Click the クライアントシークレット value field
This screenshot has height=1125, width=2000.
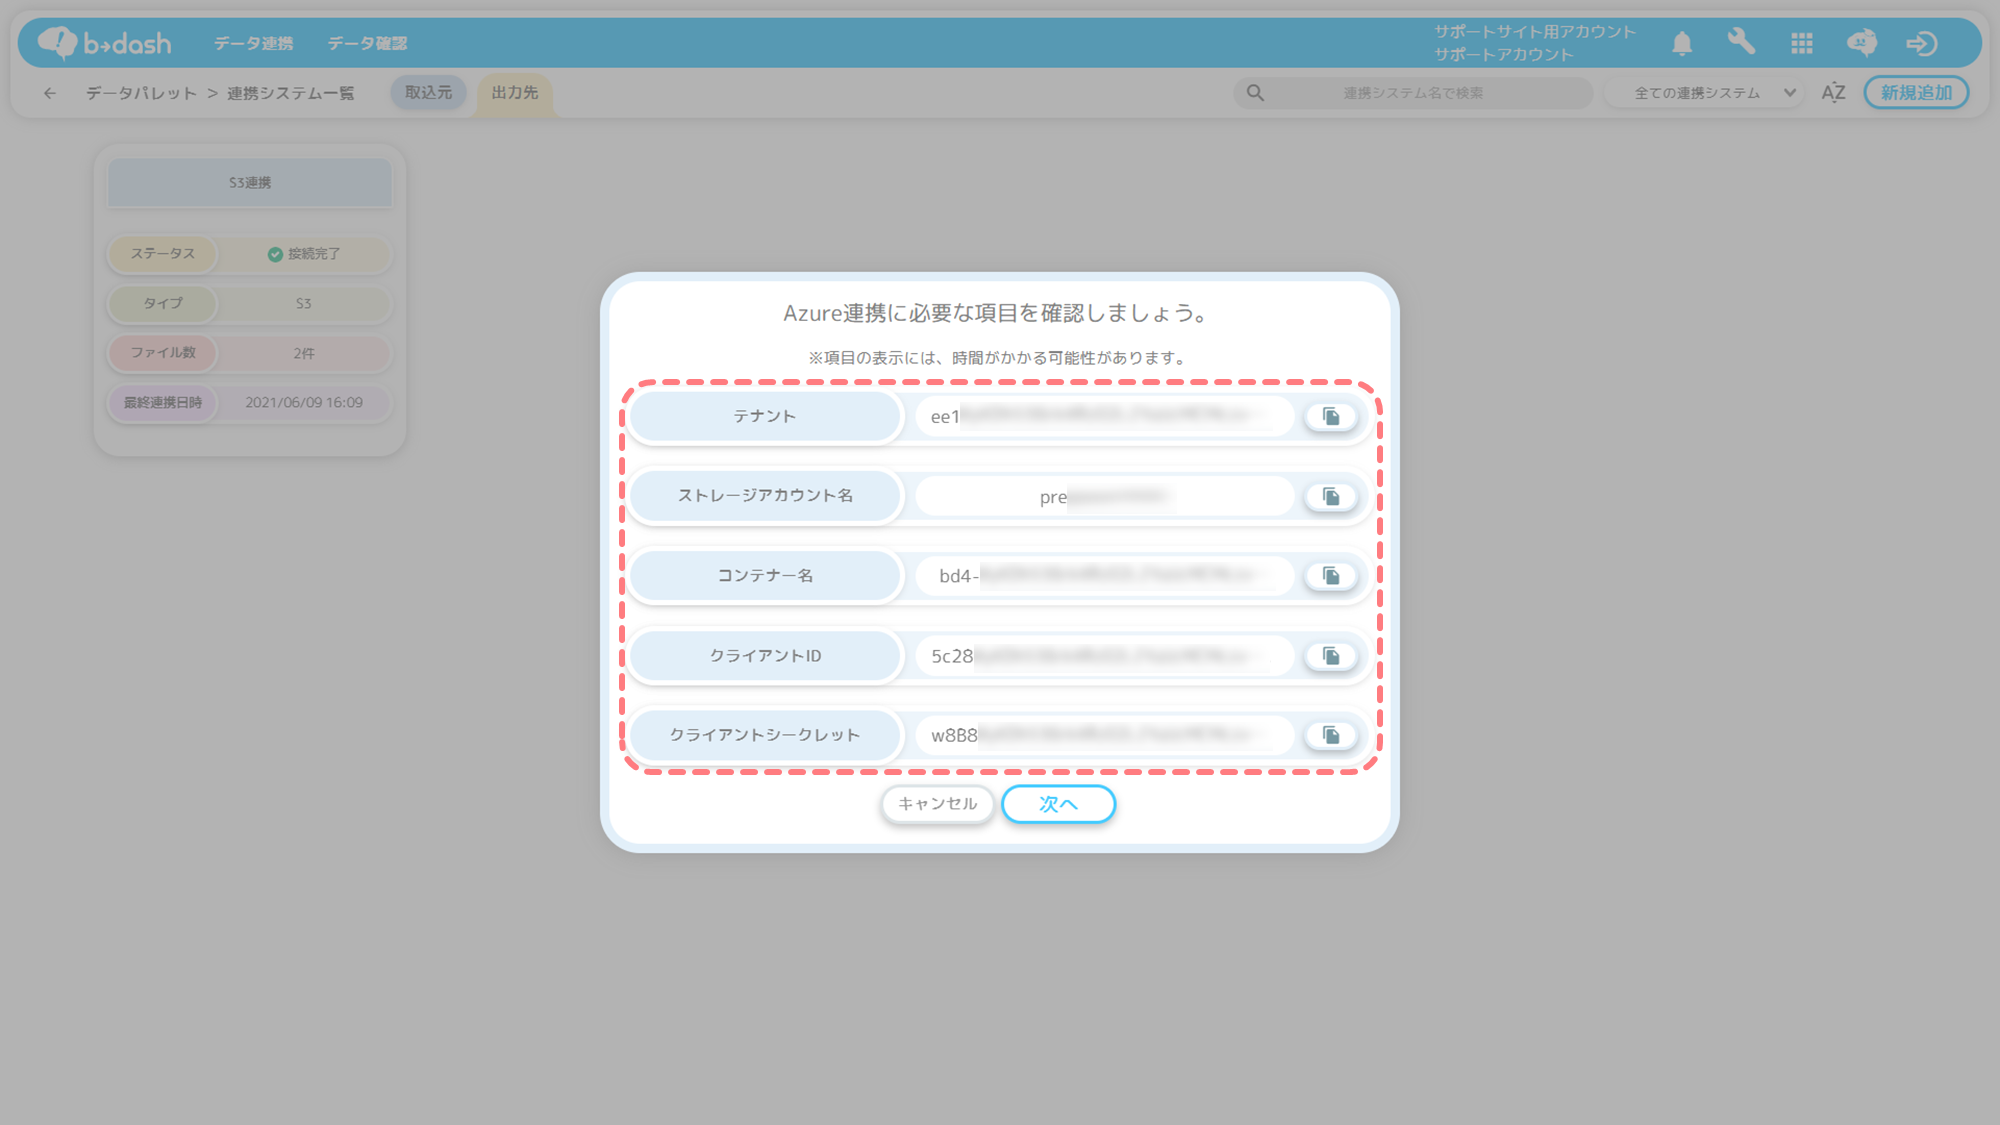coord(1104,736)
